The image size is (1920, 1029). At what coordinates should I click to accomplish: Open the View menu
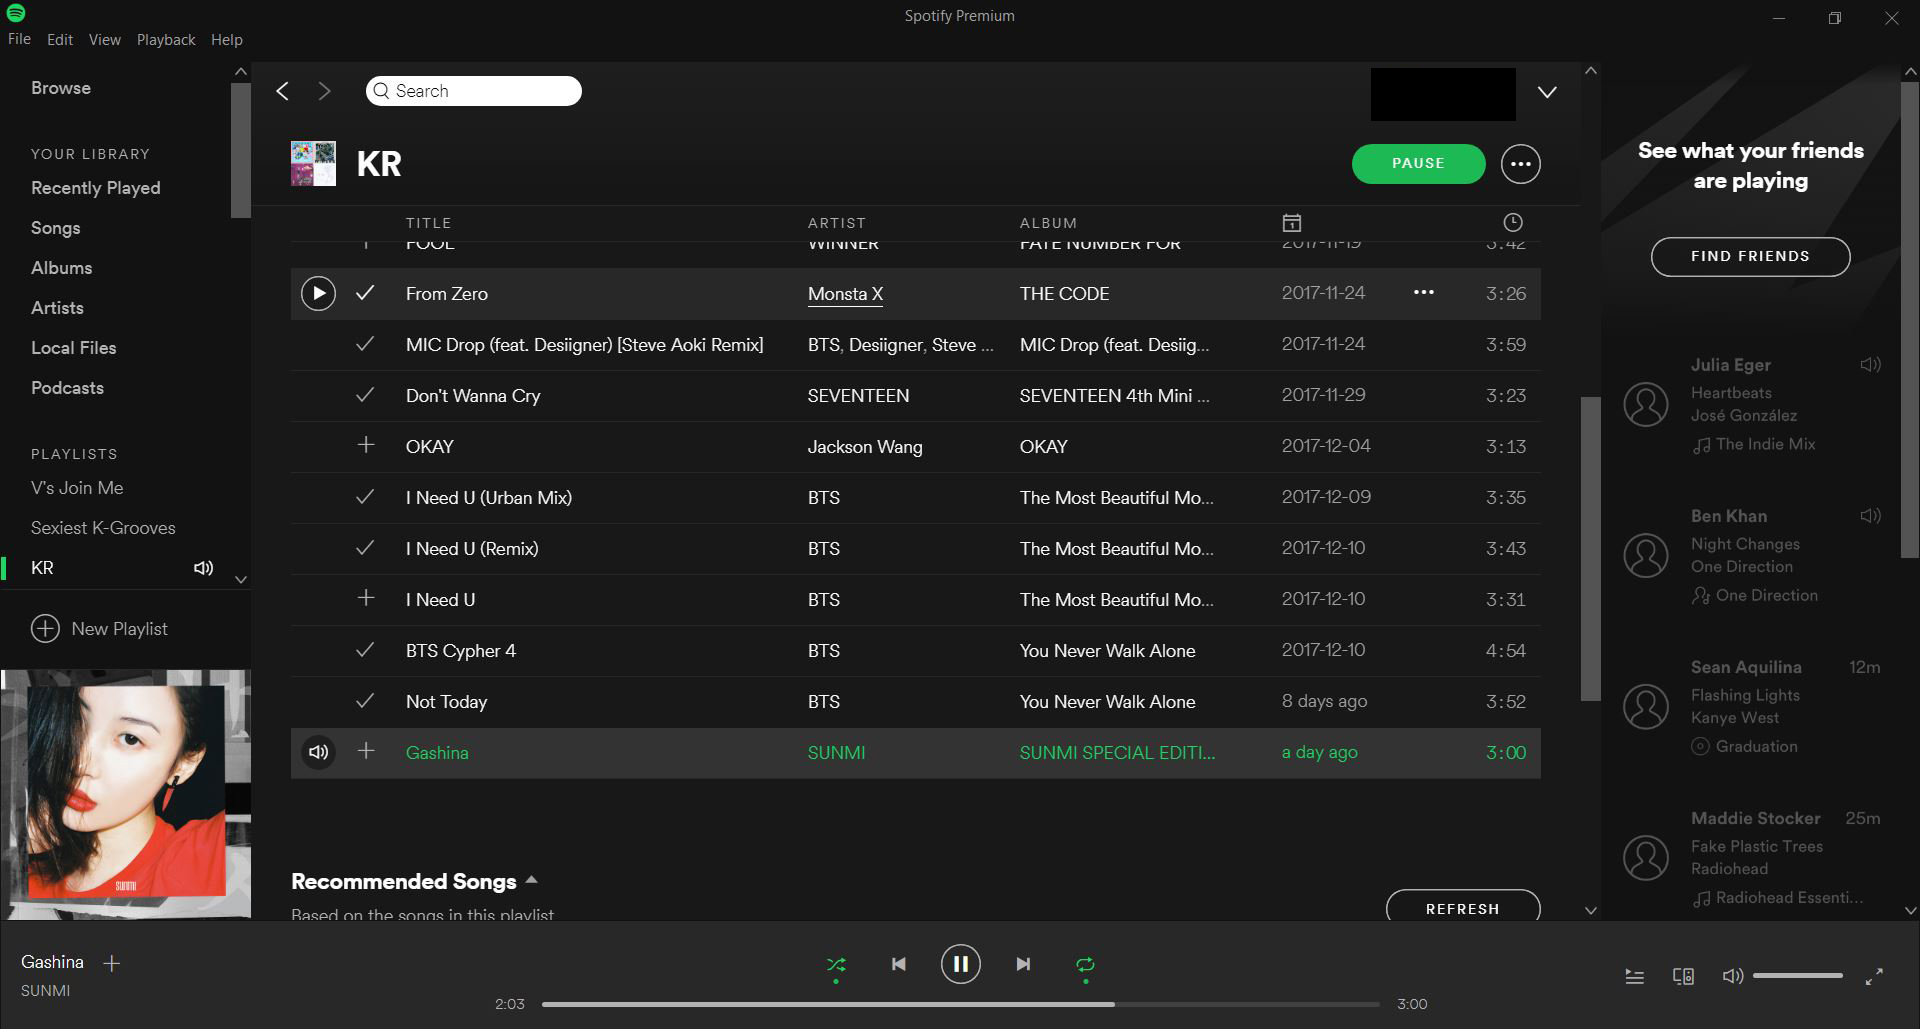pyautogui.click(x=104, y=40)
